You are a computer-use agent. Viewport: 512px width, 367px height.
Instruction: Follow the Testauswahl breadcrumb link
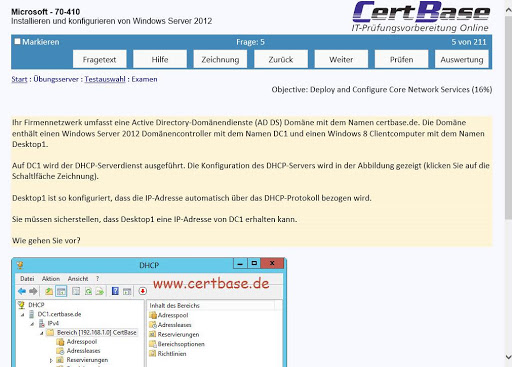105,79
